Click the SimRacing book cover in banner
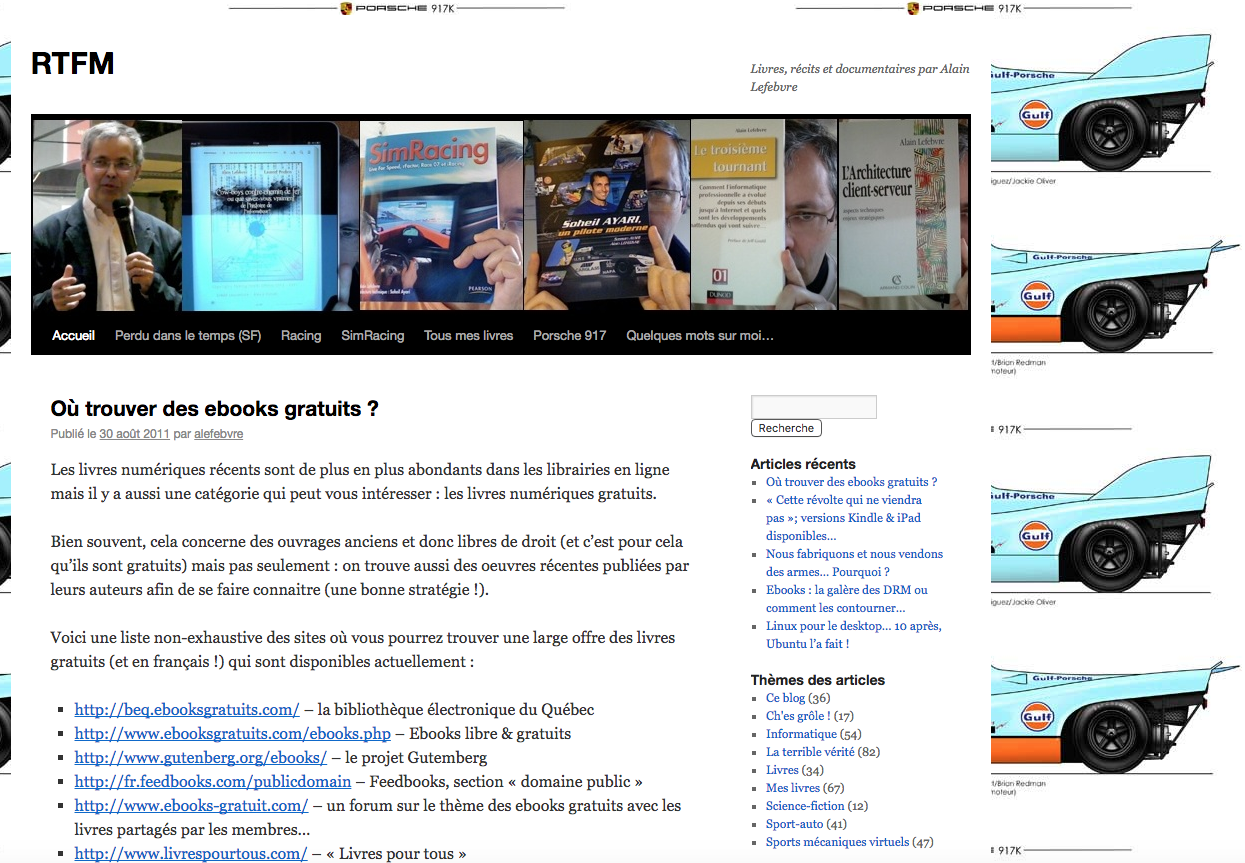 click(x=441, y=215)
